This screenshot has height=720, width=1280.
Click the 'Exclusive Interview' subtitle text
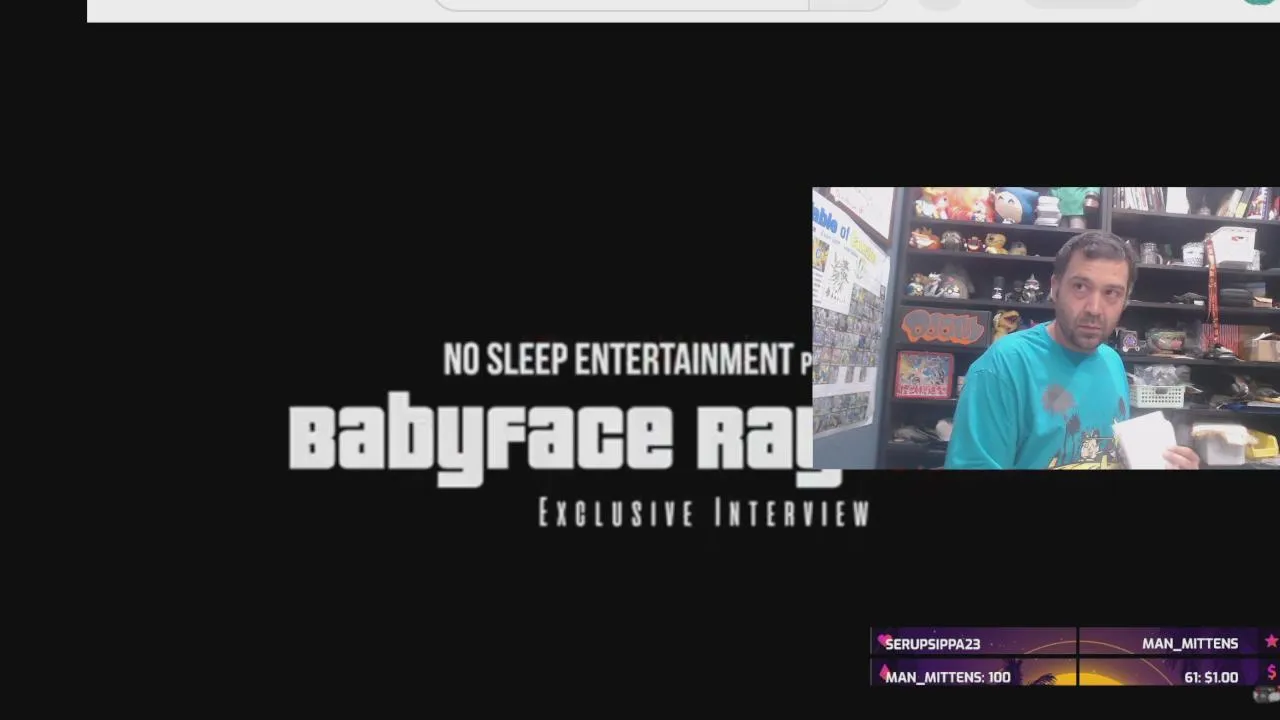[704, 513]
